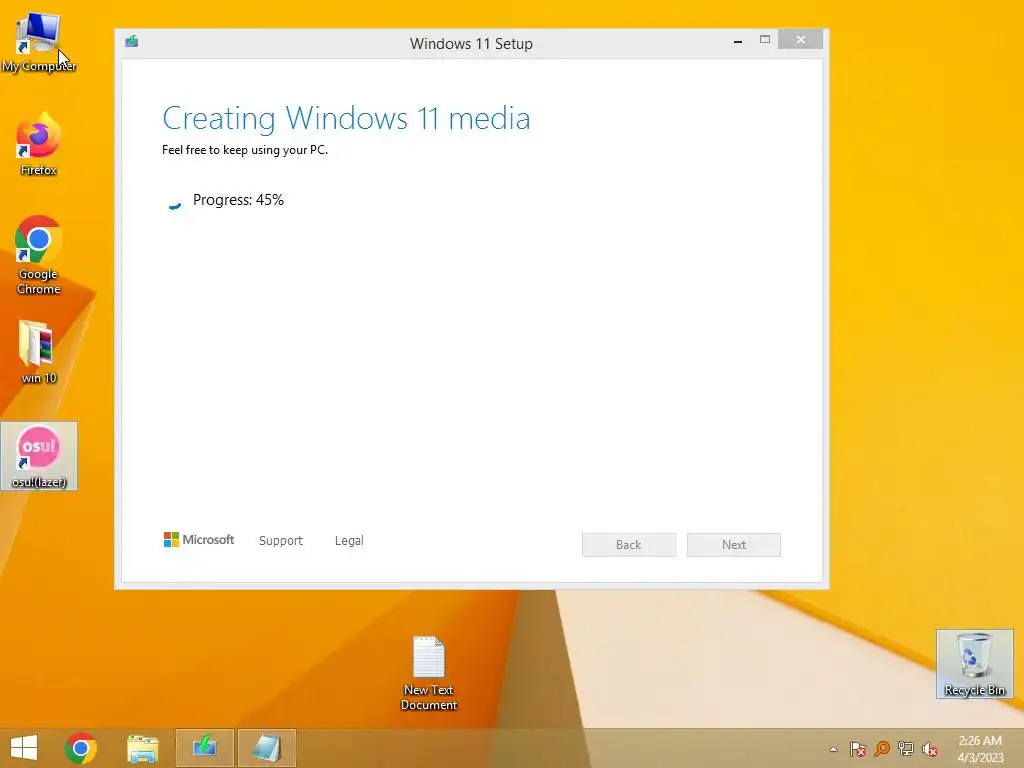Open the Windows Start button
This screenshot has width=1024, height=768.
pyautogui.click(x=24, y=748)
